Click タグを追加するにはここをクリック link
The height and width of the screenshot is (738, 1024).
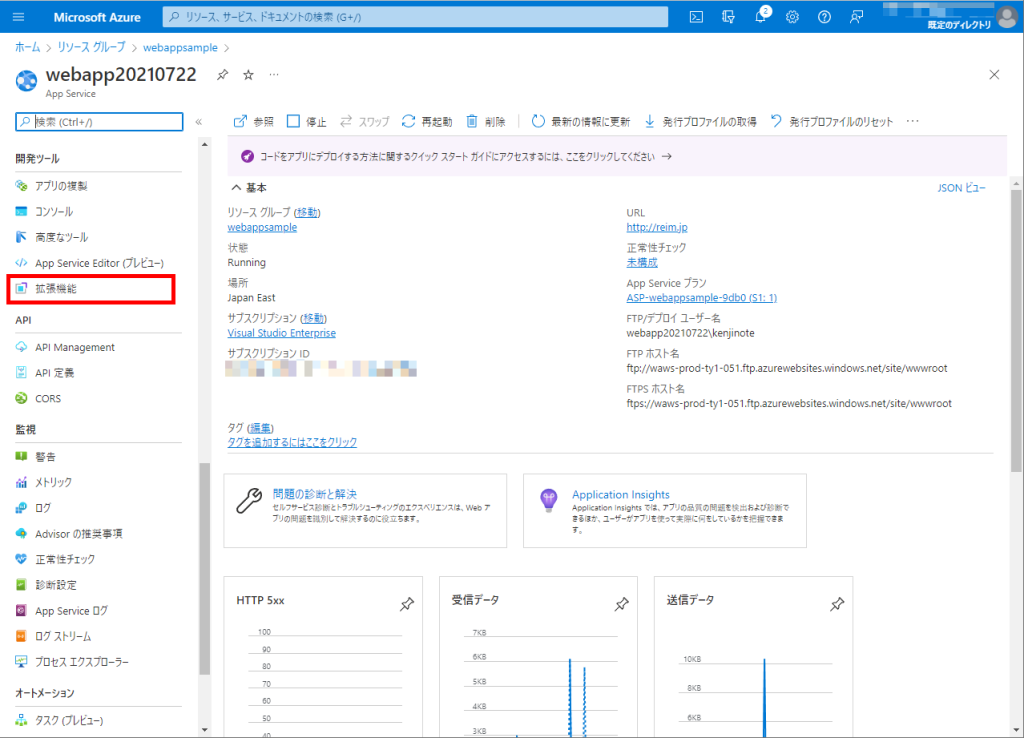point(292,442)
